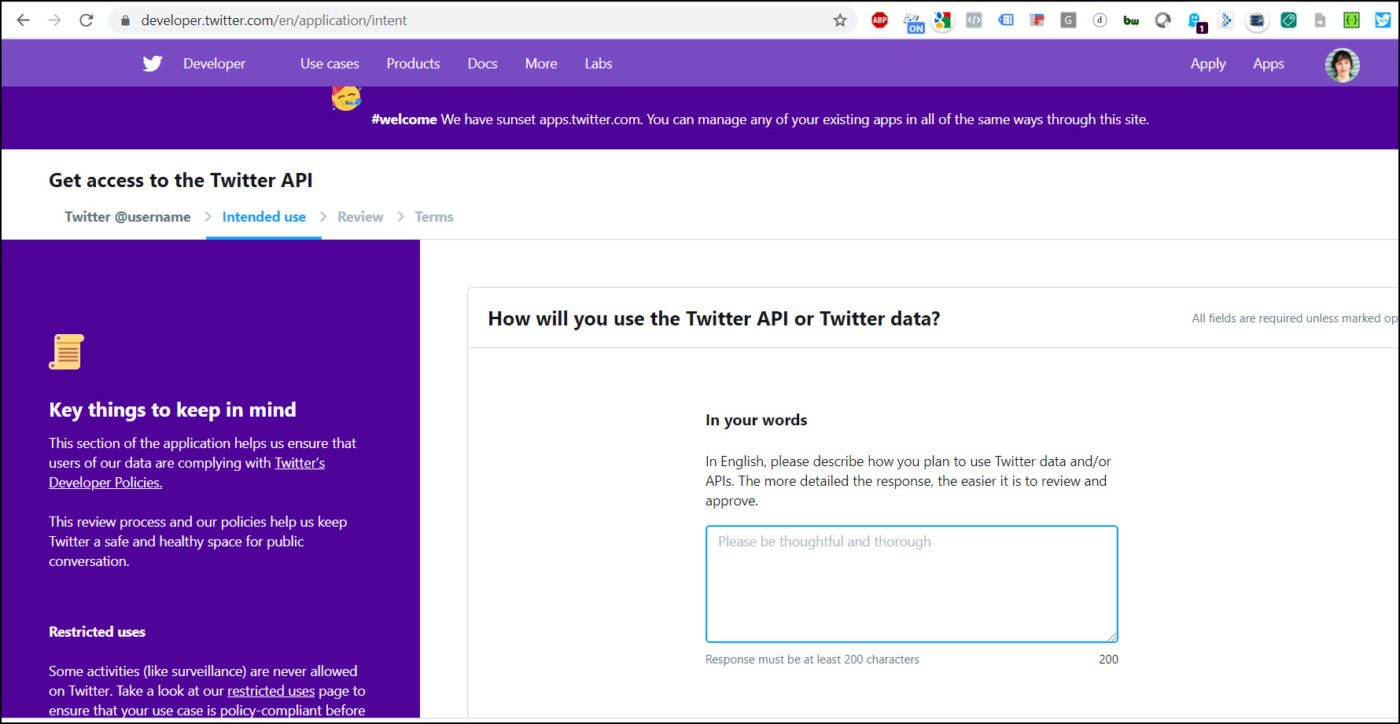Go to the Review step
The height and width of the screenshot is (724, 1400).
pyautogui.click(x=360, y=216)
